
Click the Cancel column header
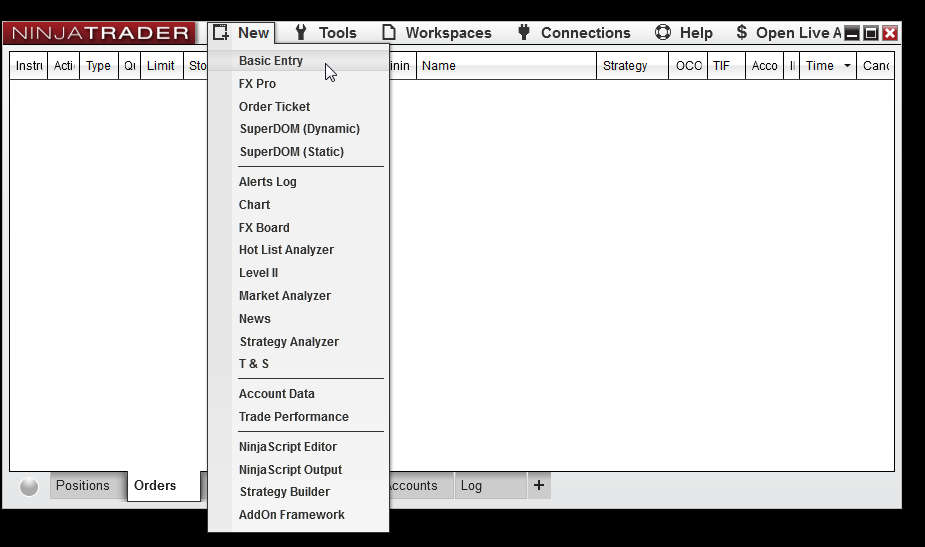coord(875,65)
